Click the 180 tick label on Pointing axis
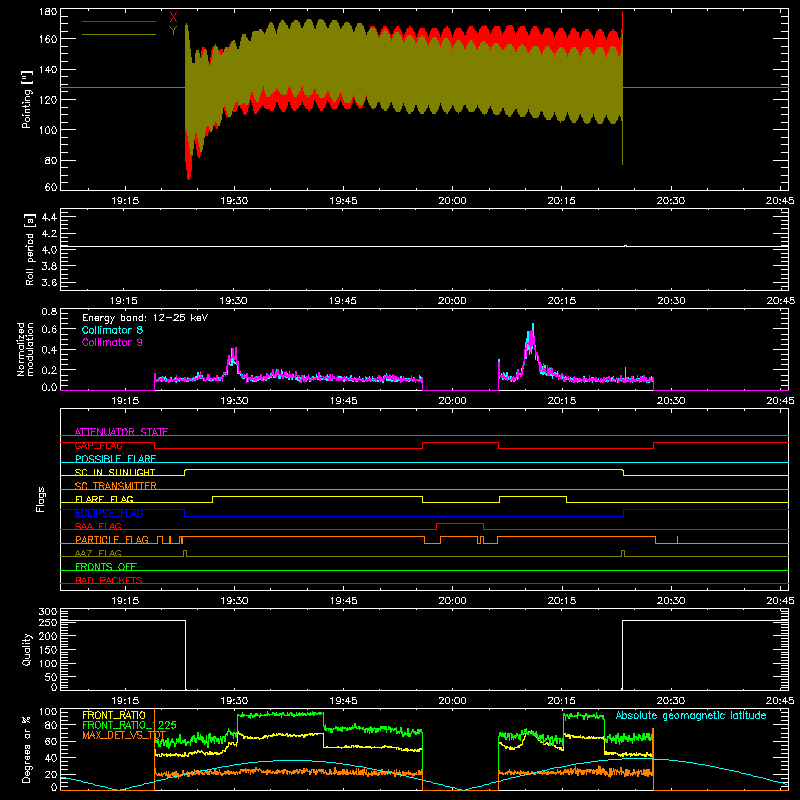This screenshot has height=800, width=800. tap(48, 11)
